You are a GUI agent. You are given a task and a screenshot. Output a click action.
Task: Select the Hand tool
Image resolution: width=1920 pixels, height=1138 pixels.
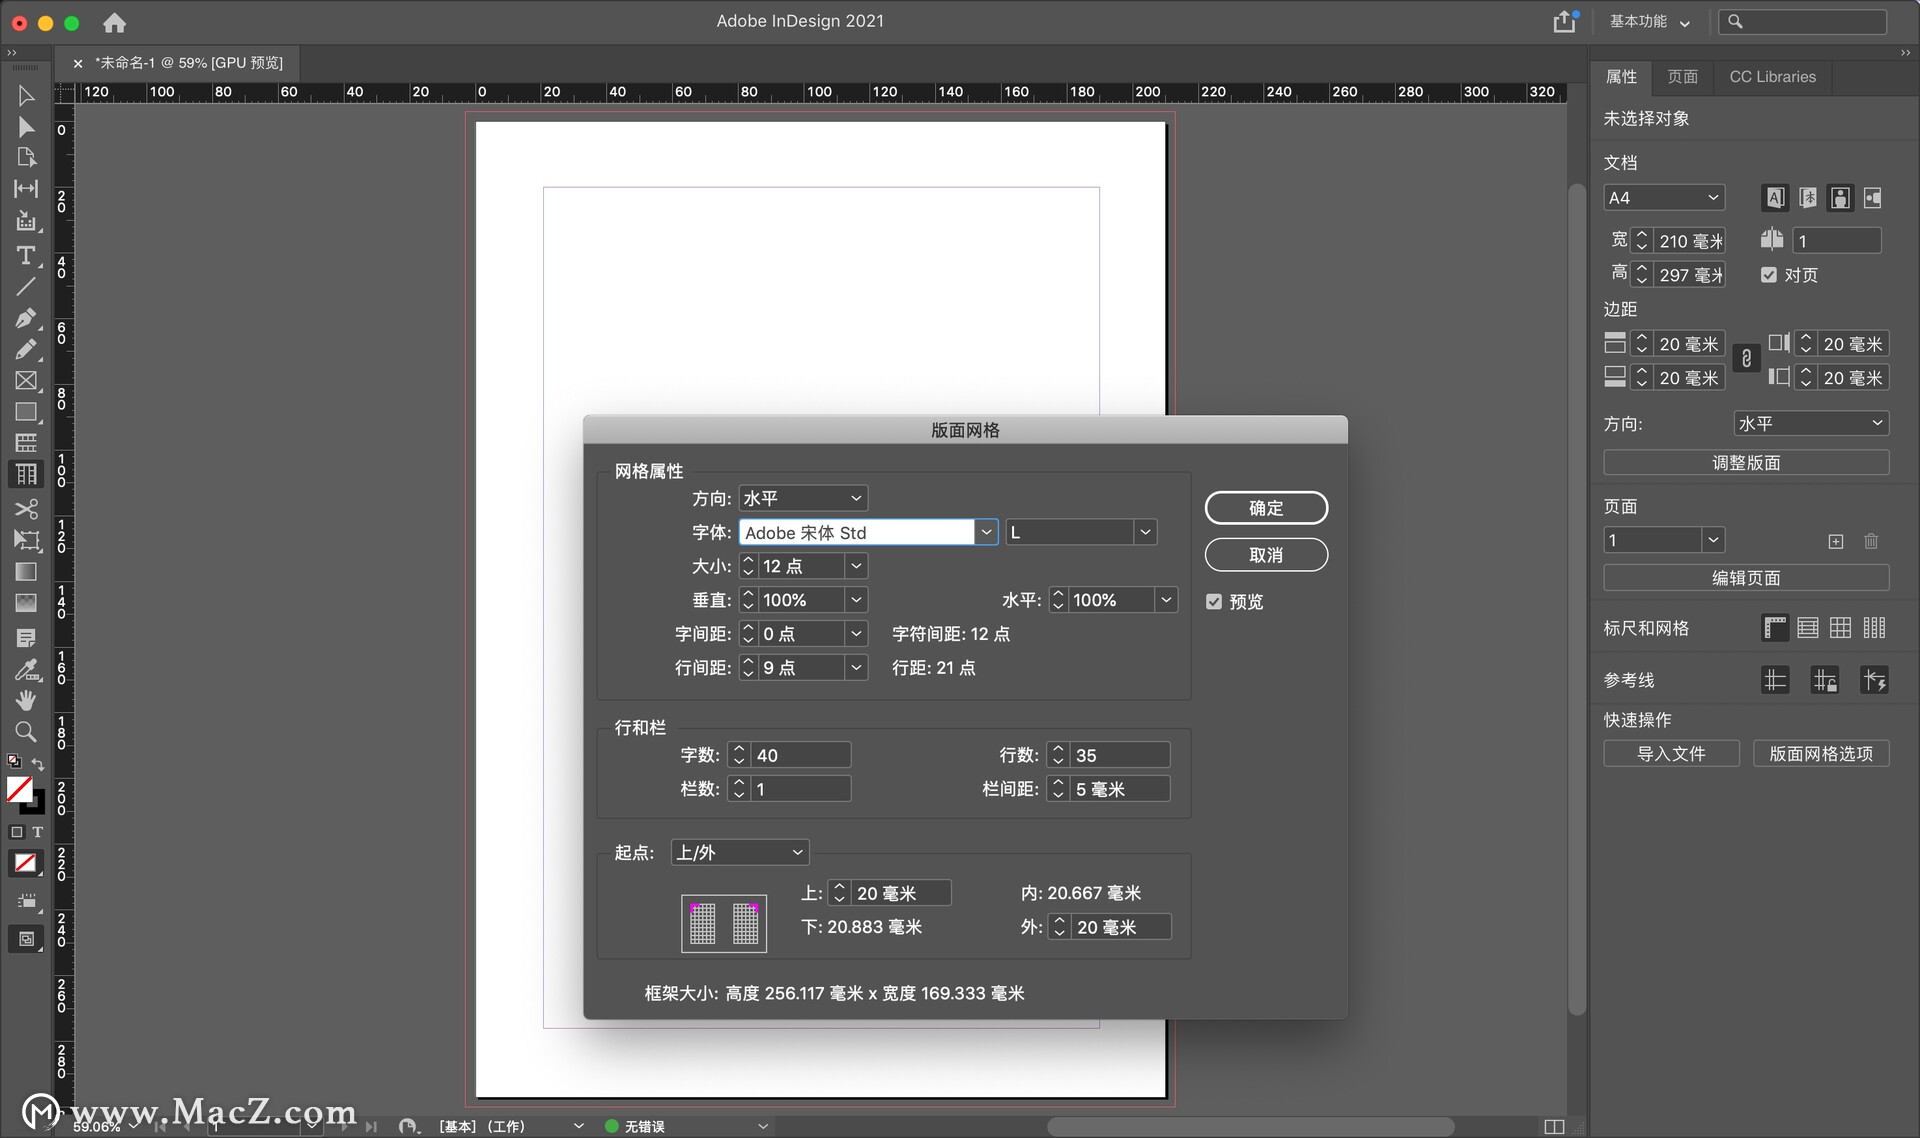26,702
